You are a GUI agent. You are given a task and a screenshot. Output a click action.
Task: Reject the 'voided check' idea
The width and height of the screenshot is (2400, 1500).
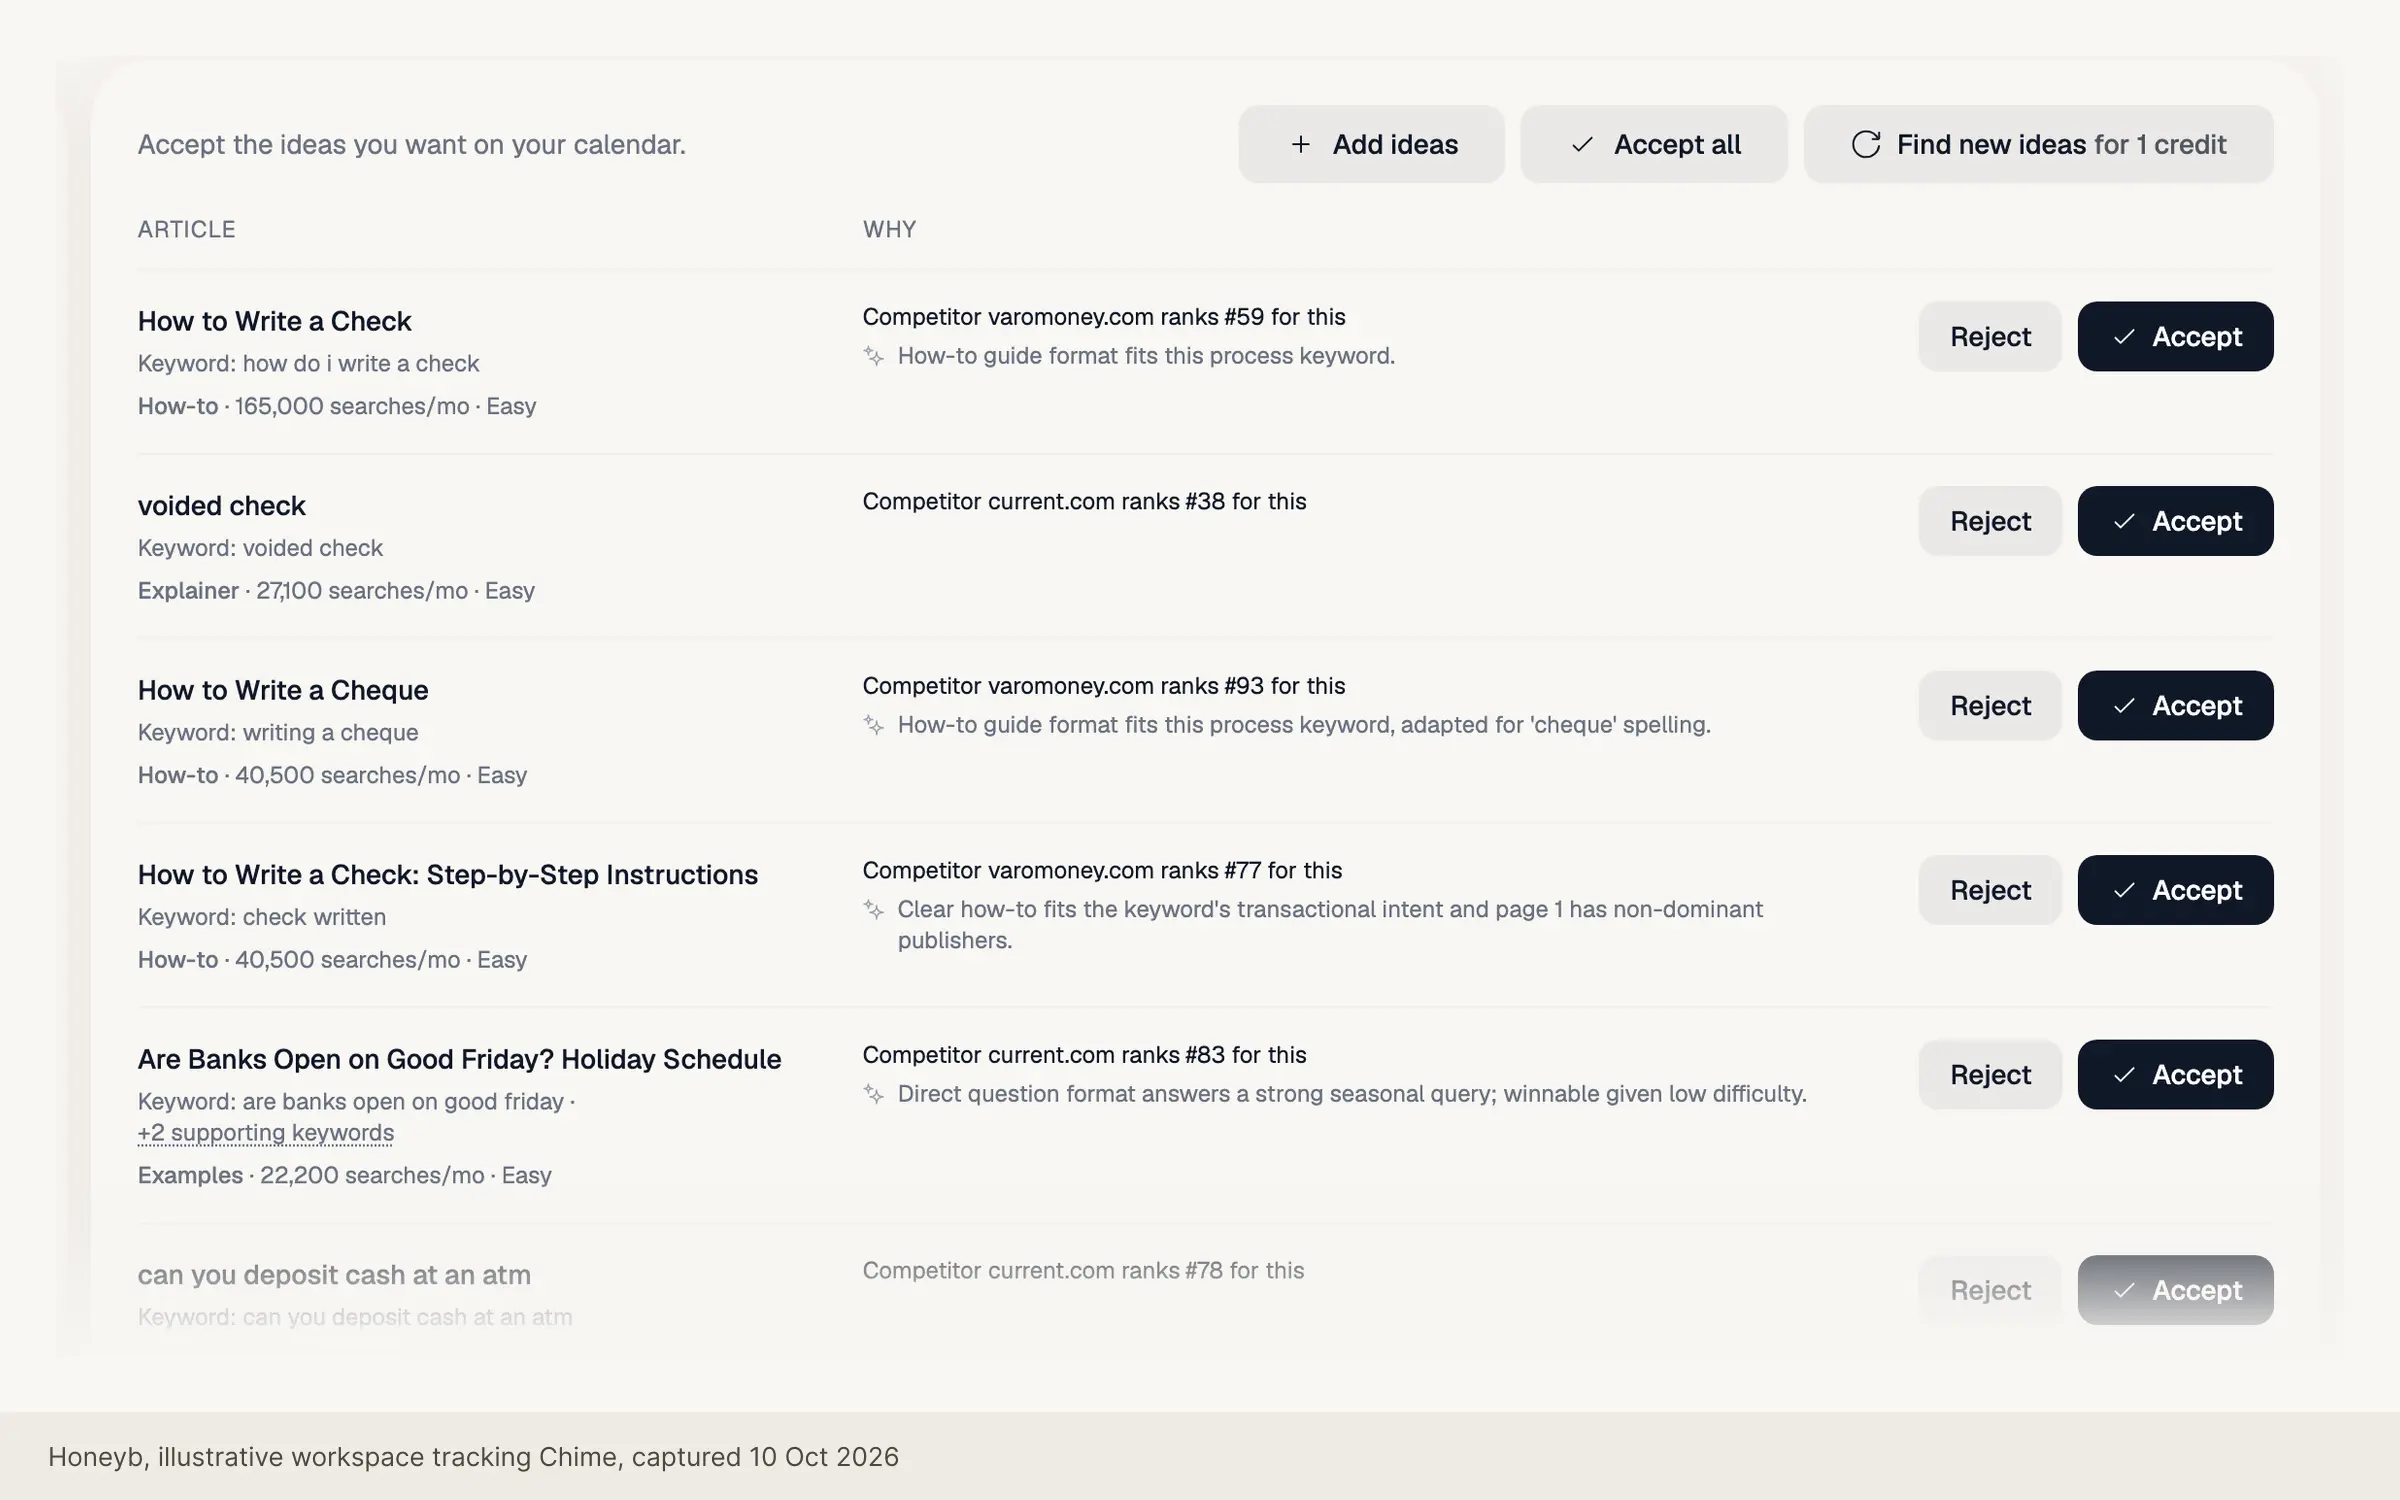coord(1990,521)
